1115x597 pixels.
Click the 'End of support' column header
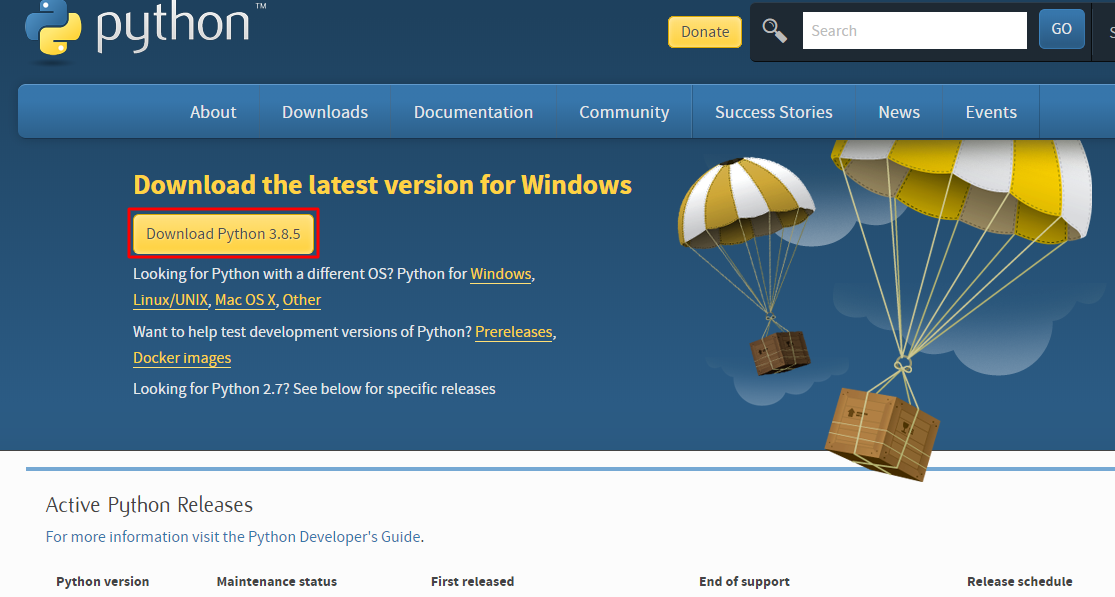tap(744, 581)
